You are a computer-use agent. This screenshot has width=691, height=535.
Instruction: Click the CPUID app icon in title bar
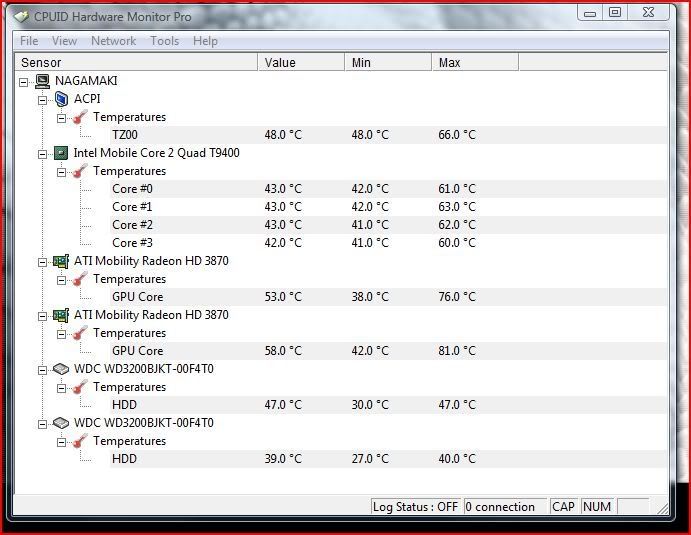(22, 17)
